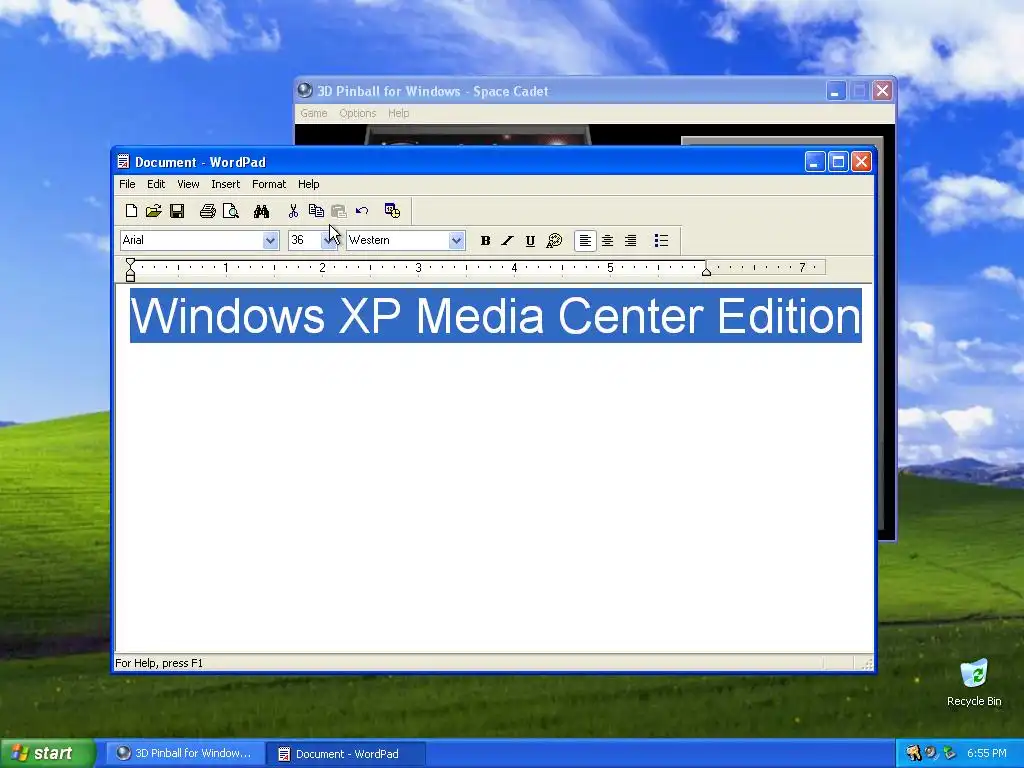1024x768 pixels.
Task: Open the Recycle Bin desktop icon
Action: [974, 682]
